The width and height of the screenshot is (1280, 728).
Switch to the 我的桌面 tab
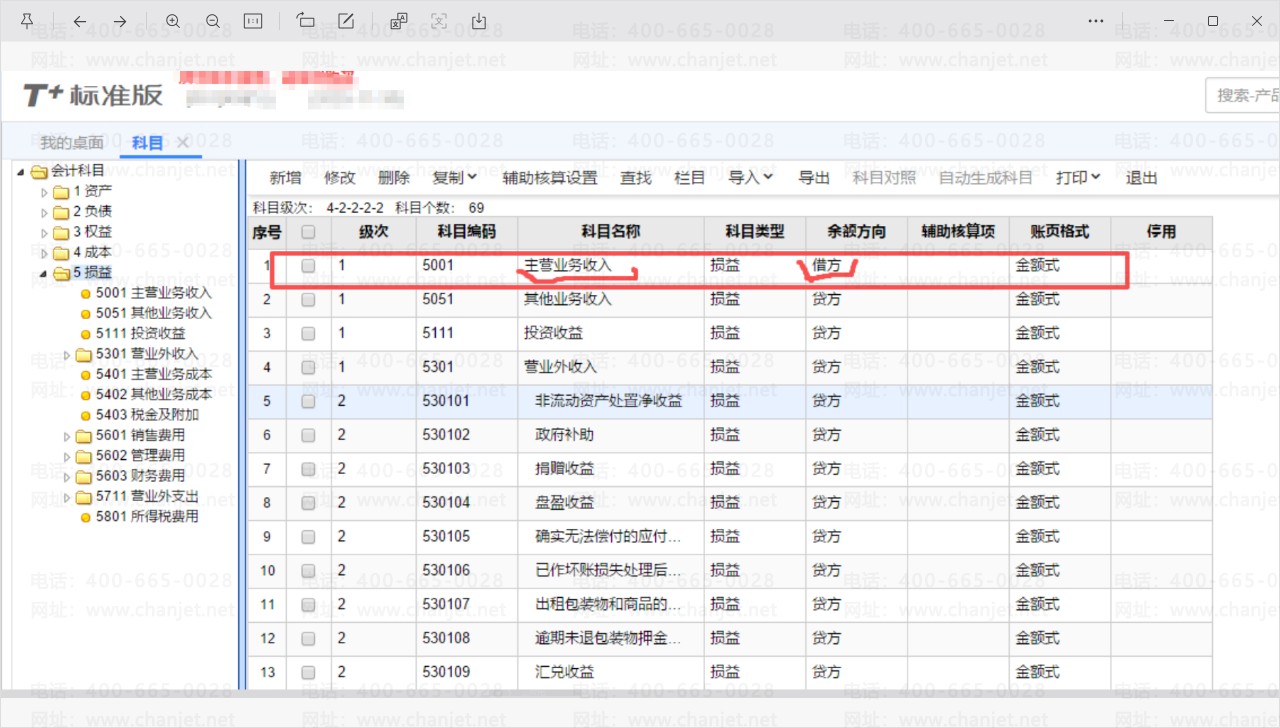coord(72,143)
